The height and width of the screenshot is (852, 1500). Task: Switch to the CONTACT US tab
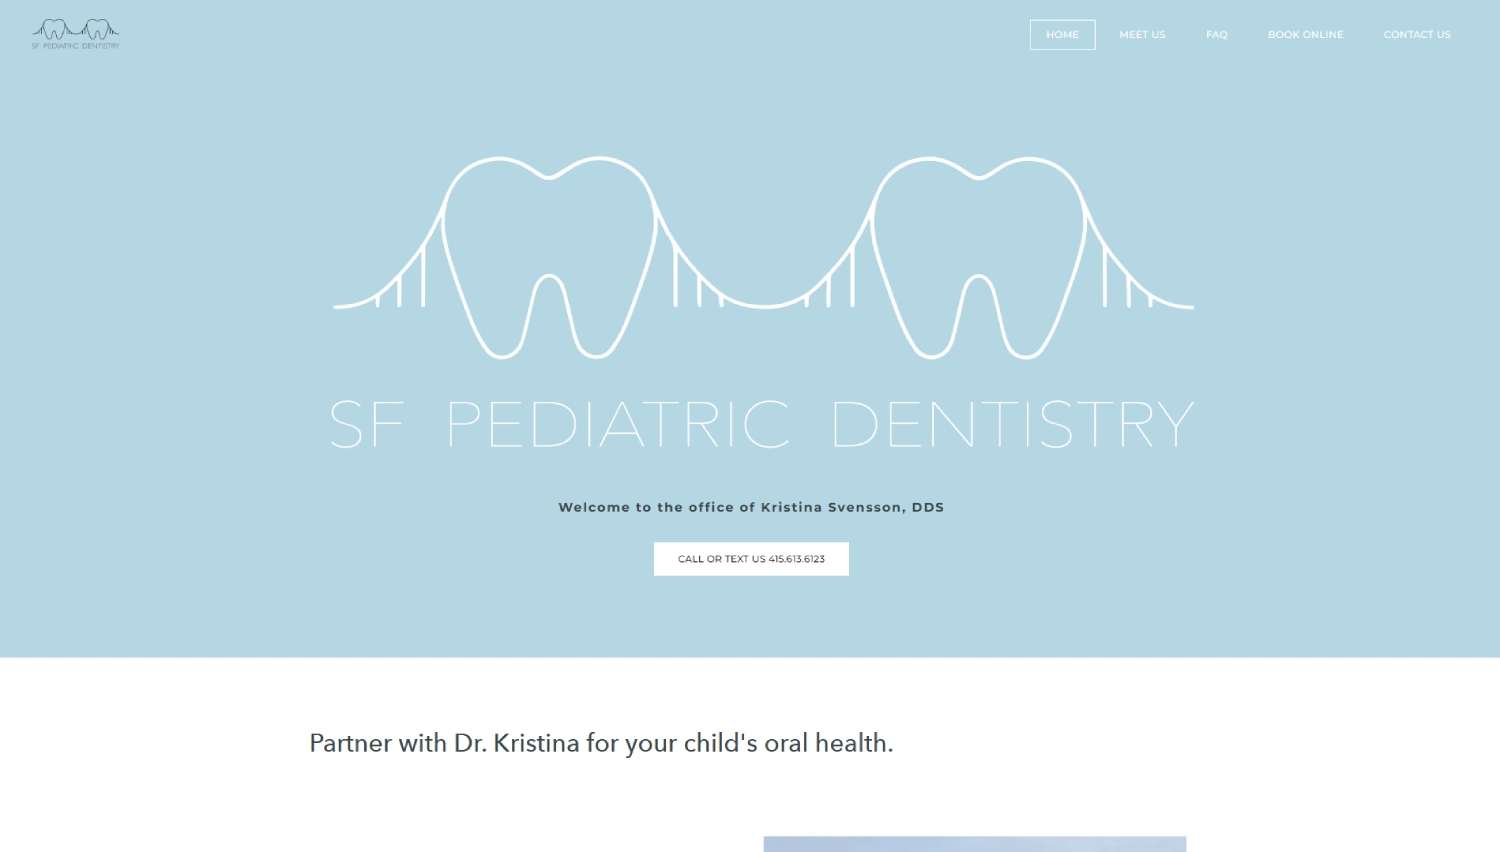pyautogui.click(x=1417, y=34)
